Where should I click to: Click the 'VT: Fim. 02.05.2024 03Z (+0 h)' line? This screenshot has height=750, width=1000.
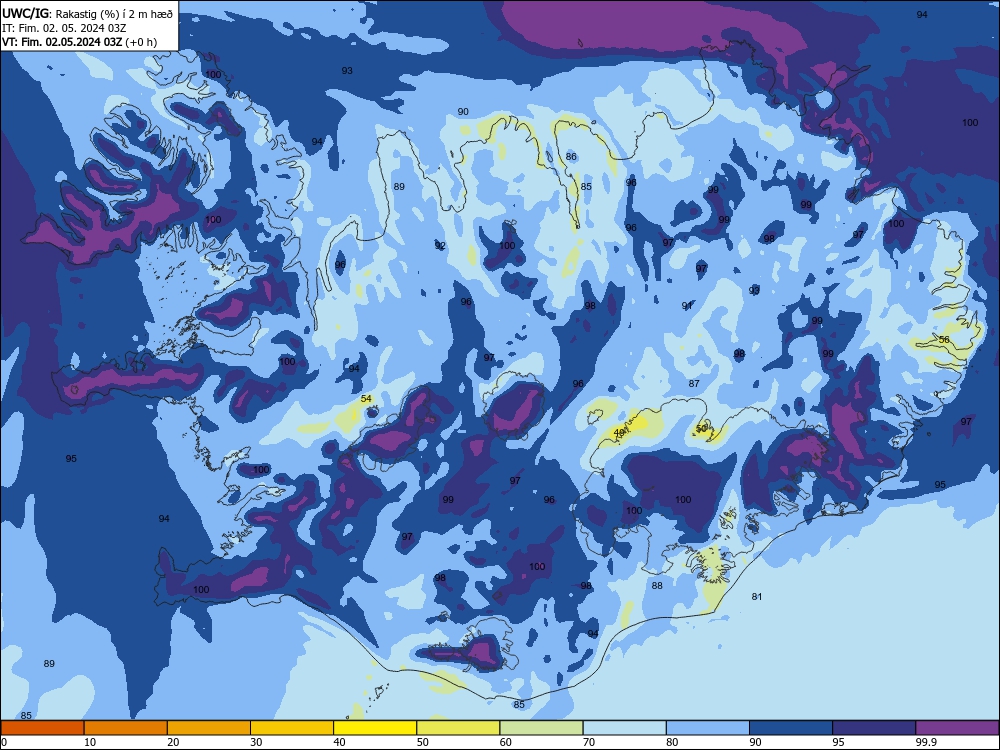click(x=79, y=42)
